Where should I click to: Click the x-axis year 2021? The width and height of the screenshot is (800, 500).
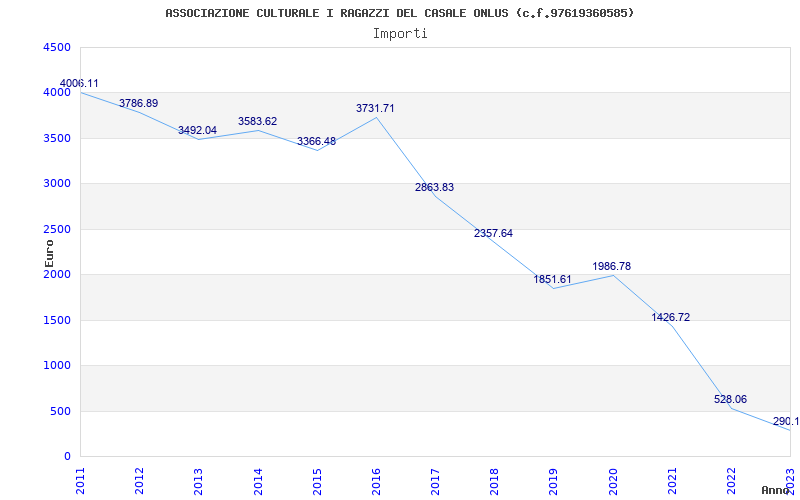[x=672, y=481]
